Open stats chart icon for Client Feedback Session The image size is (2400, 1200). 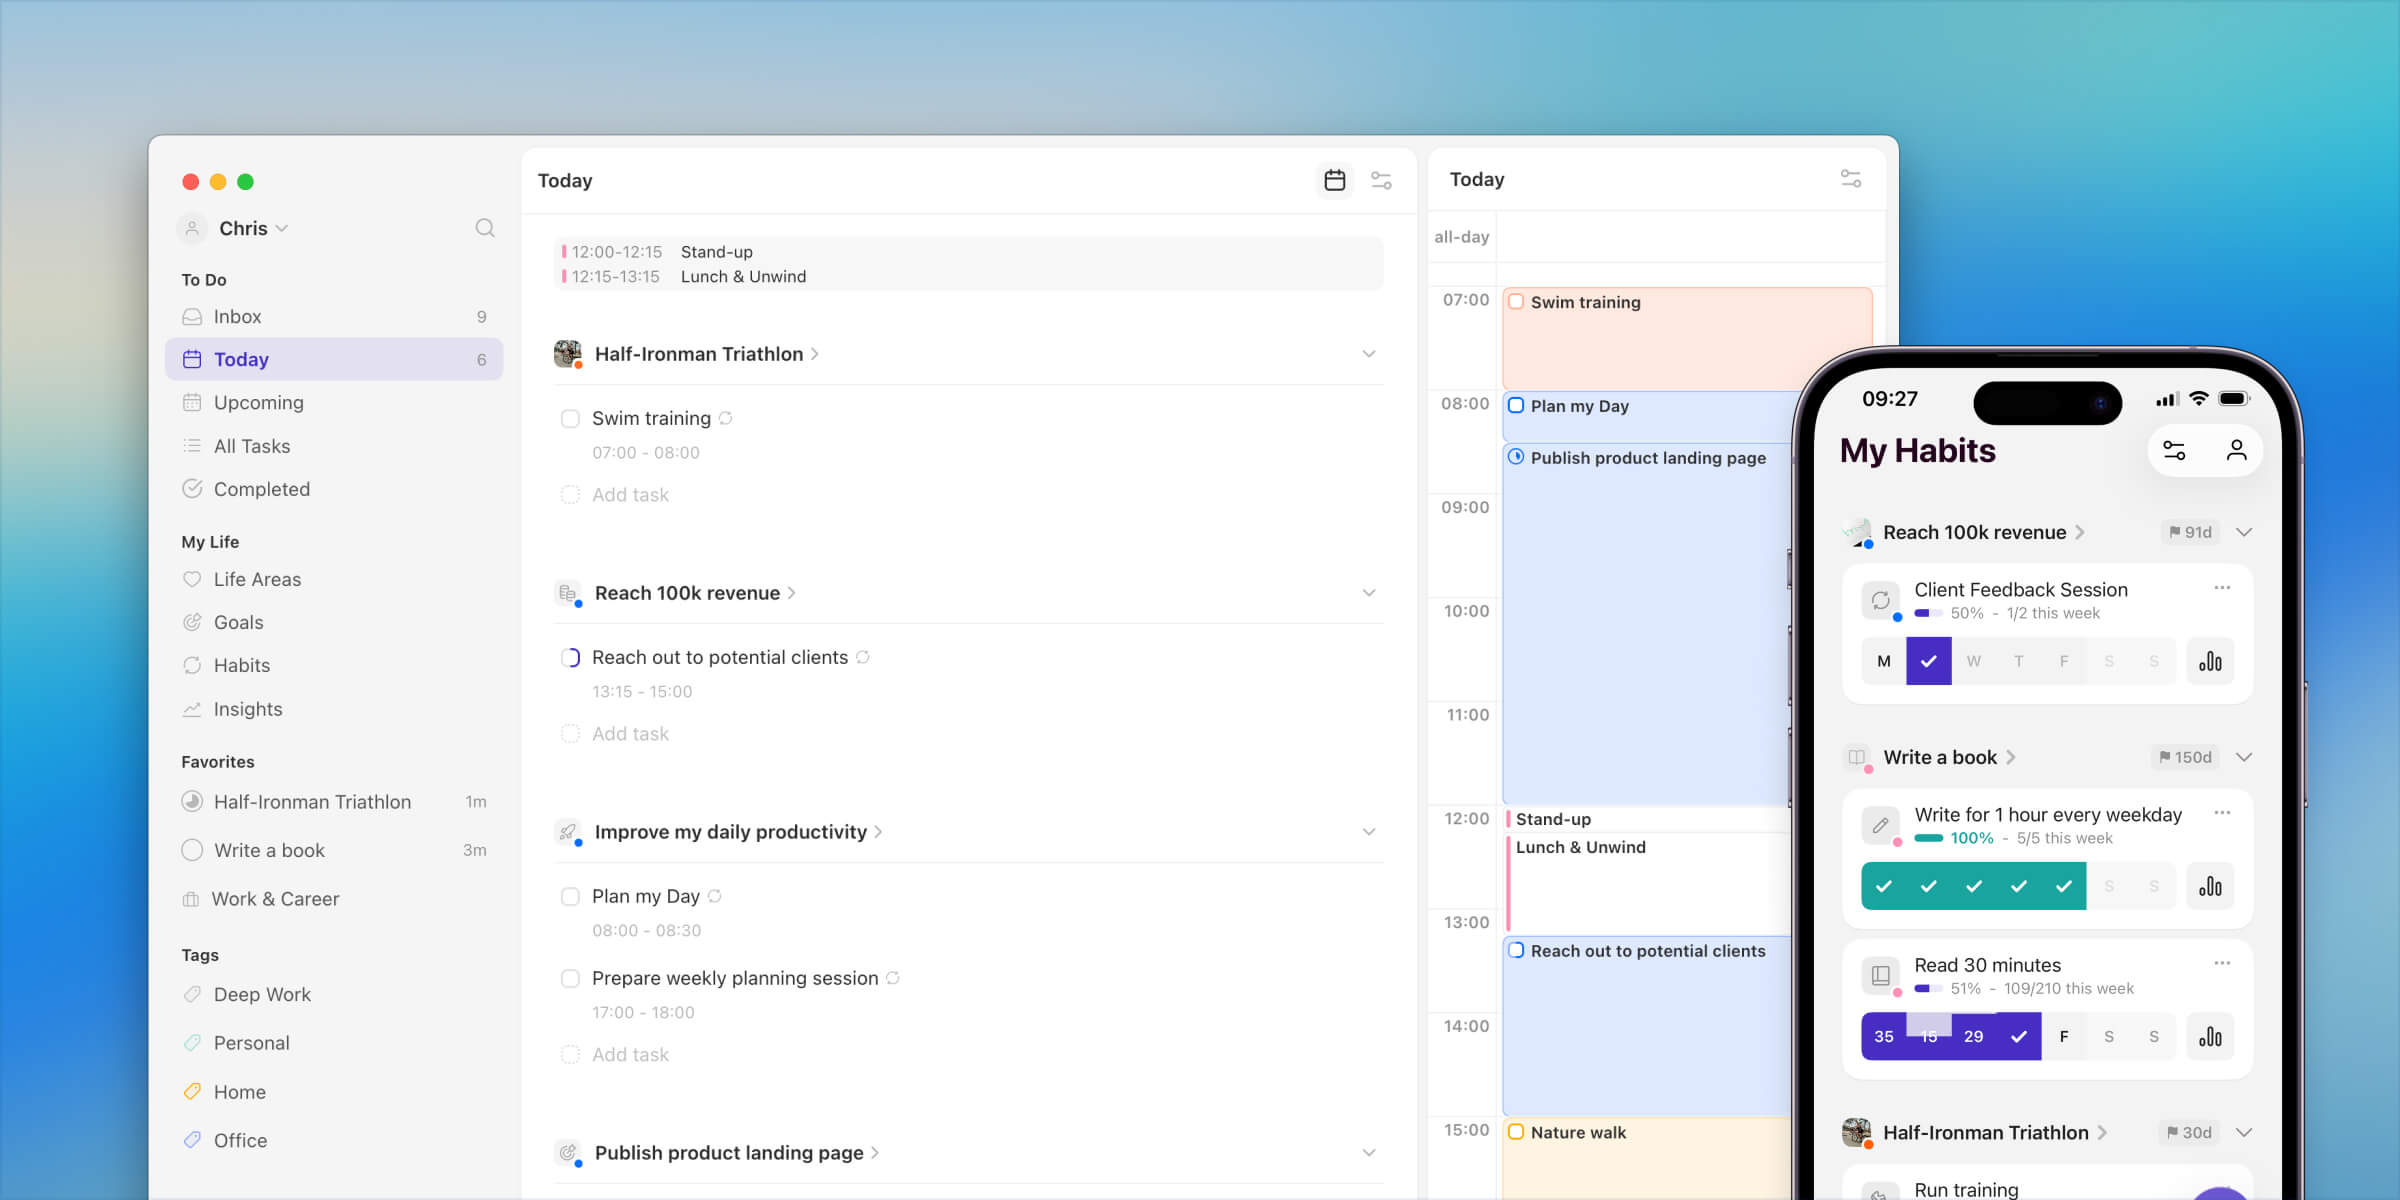[2210, 661]
